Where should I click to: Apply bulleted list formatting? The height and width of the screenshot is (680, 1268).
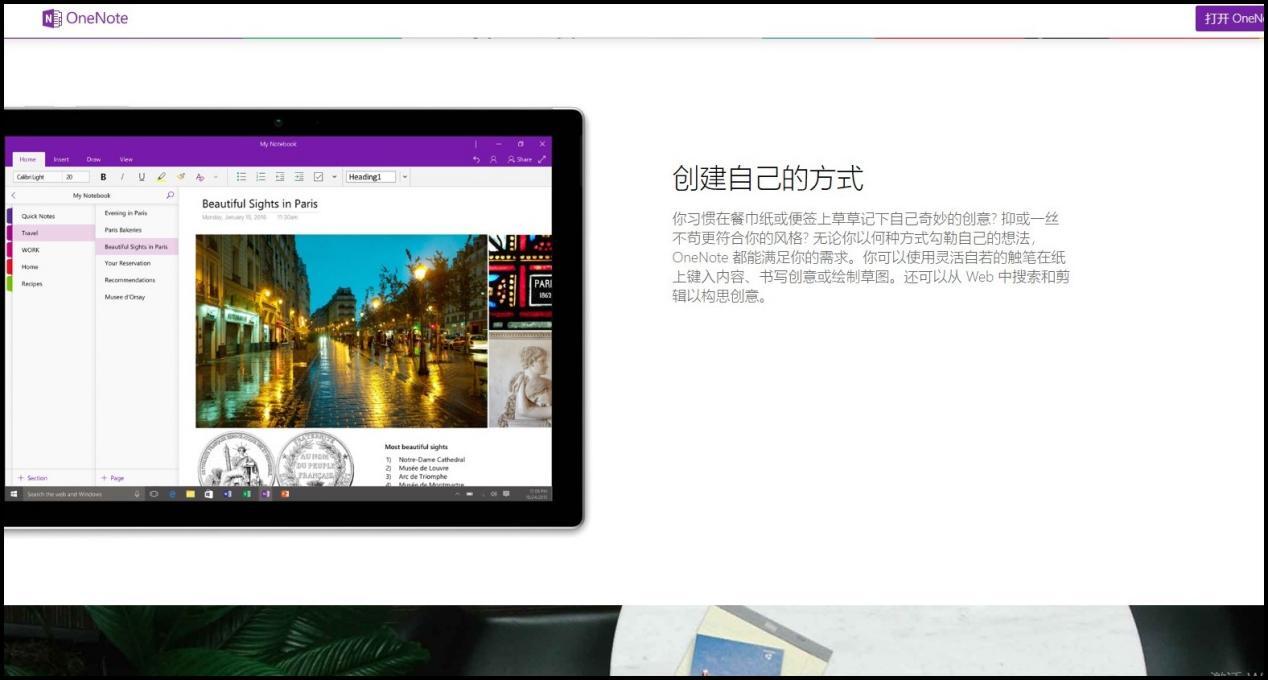[x=241, y=177]
